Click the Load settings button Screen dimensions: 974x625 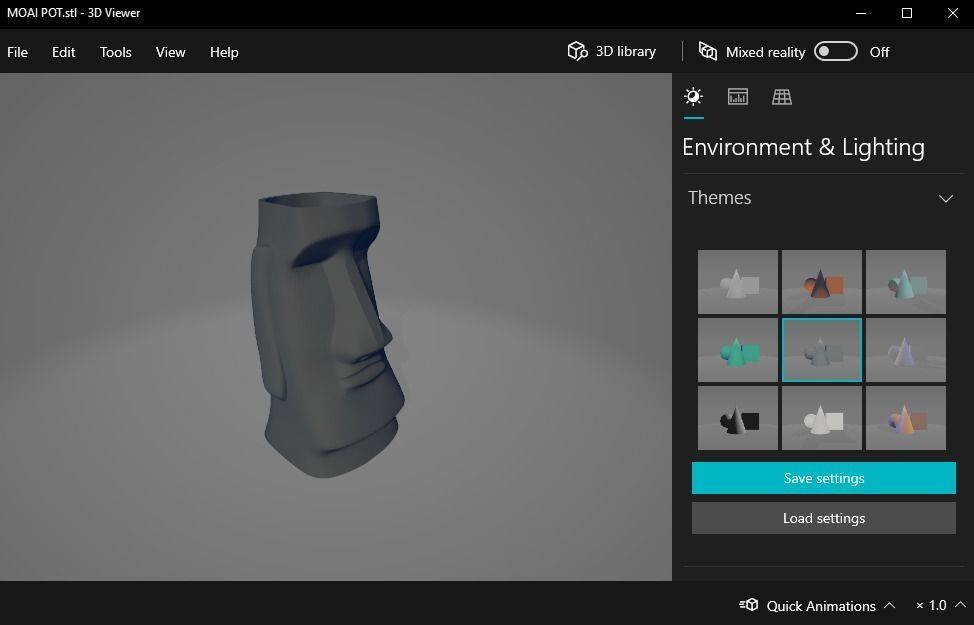pos(824,518)
